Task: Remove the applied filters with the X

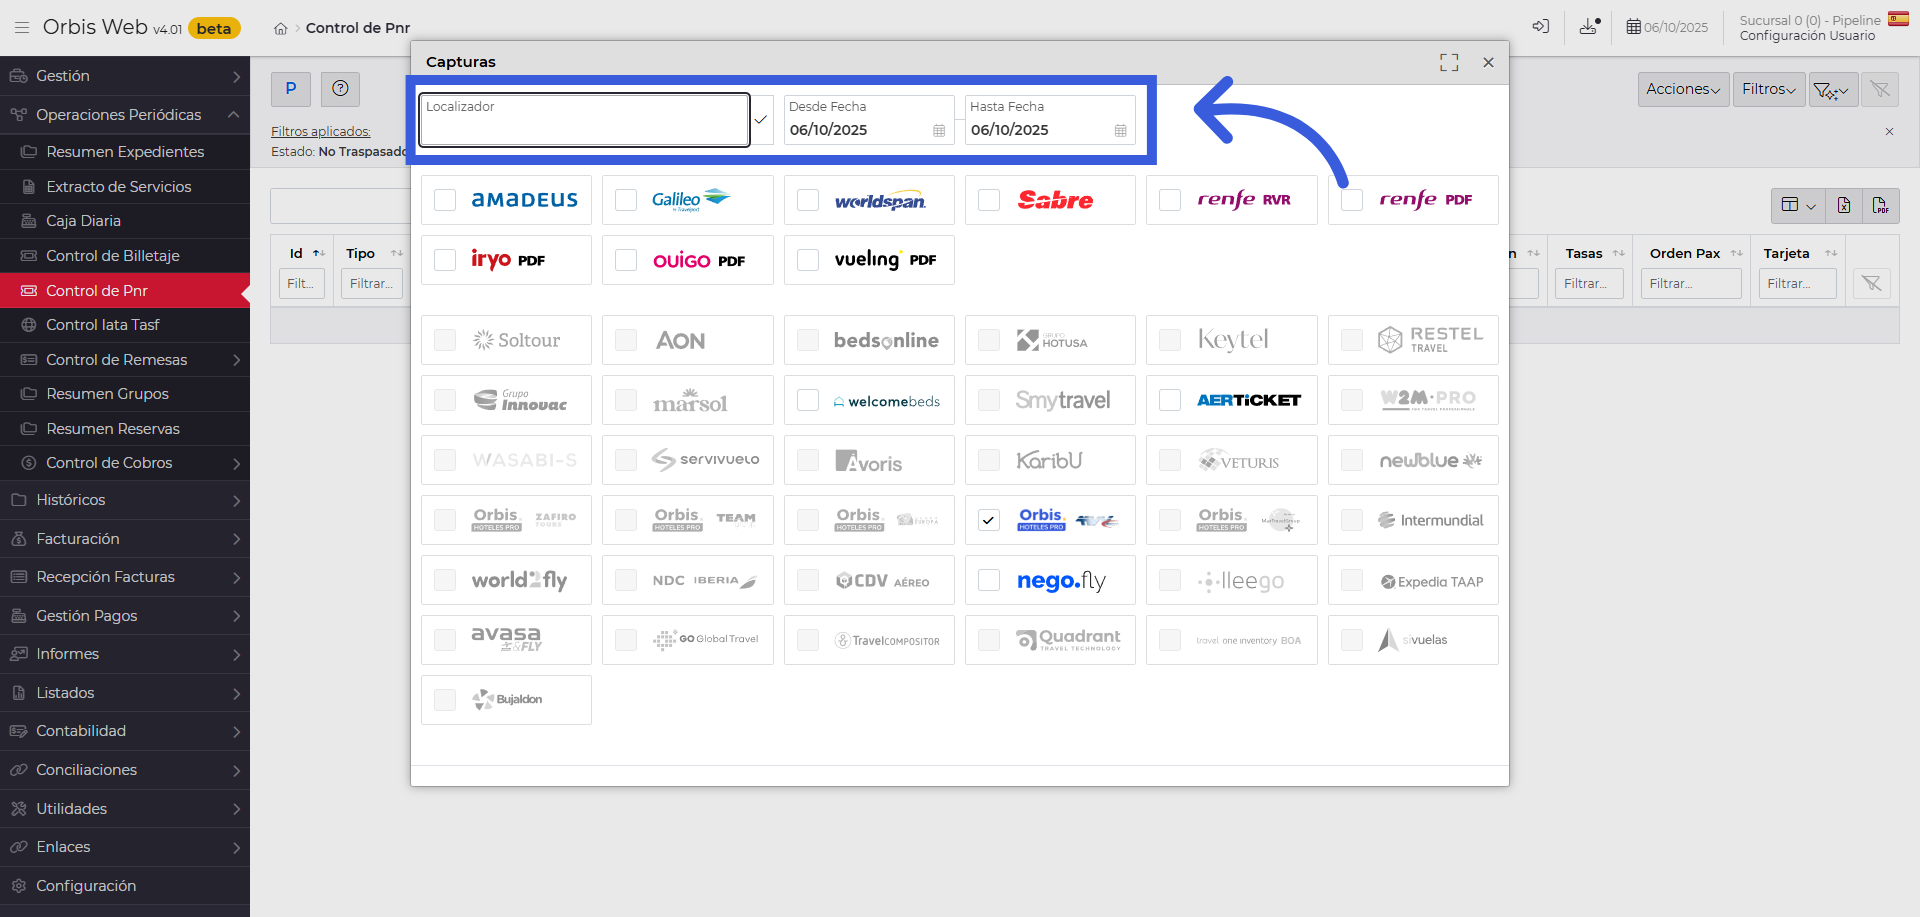Action: point(1889,132)
